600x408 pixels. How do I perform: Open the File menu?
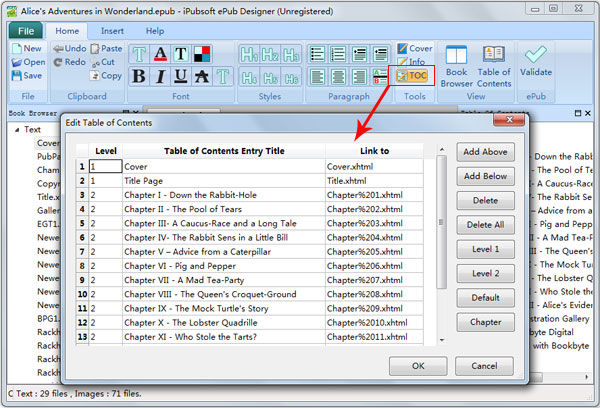tap(26, 31)
